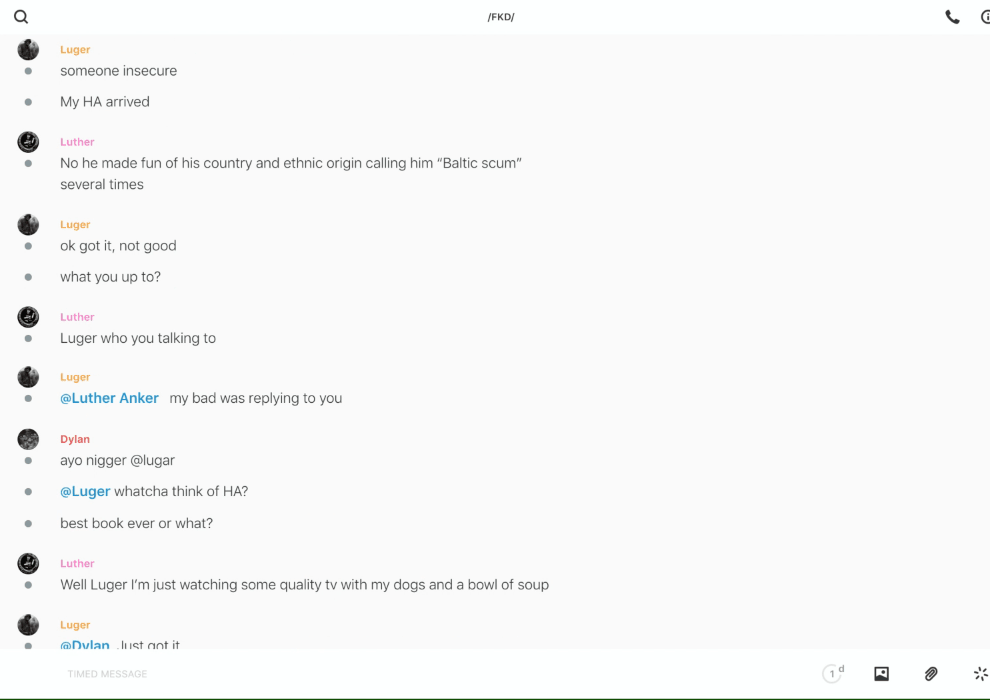Image resolution: width=990 pixels, height=700 pixels.
Task: Select the 'best book ever or what?' message
Action: tap(136, 523)
